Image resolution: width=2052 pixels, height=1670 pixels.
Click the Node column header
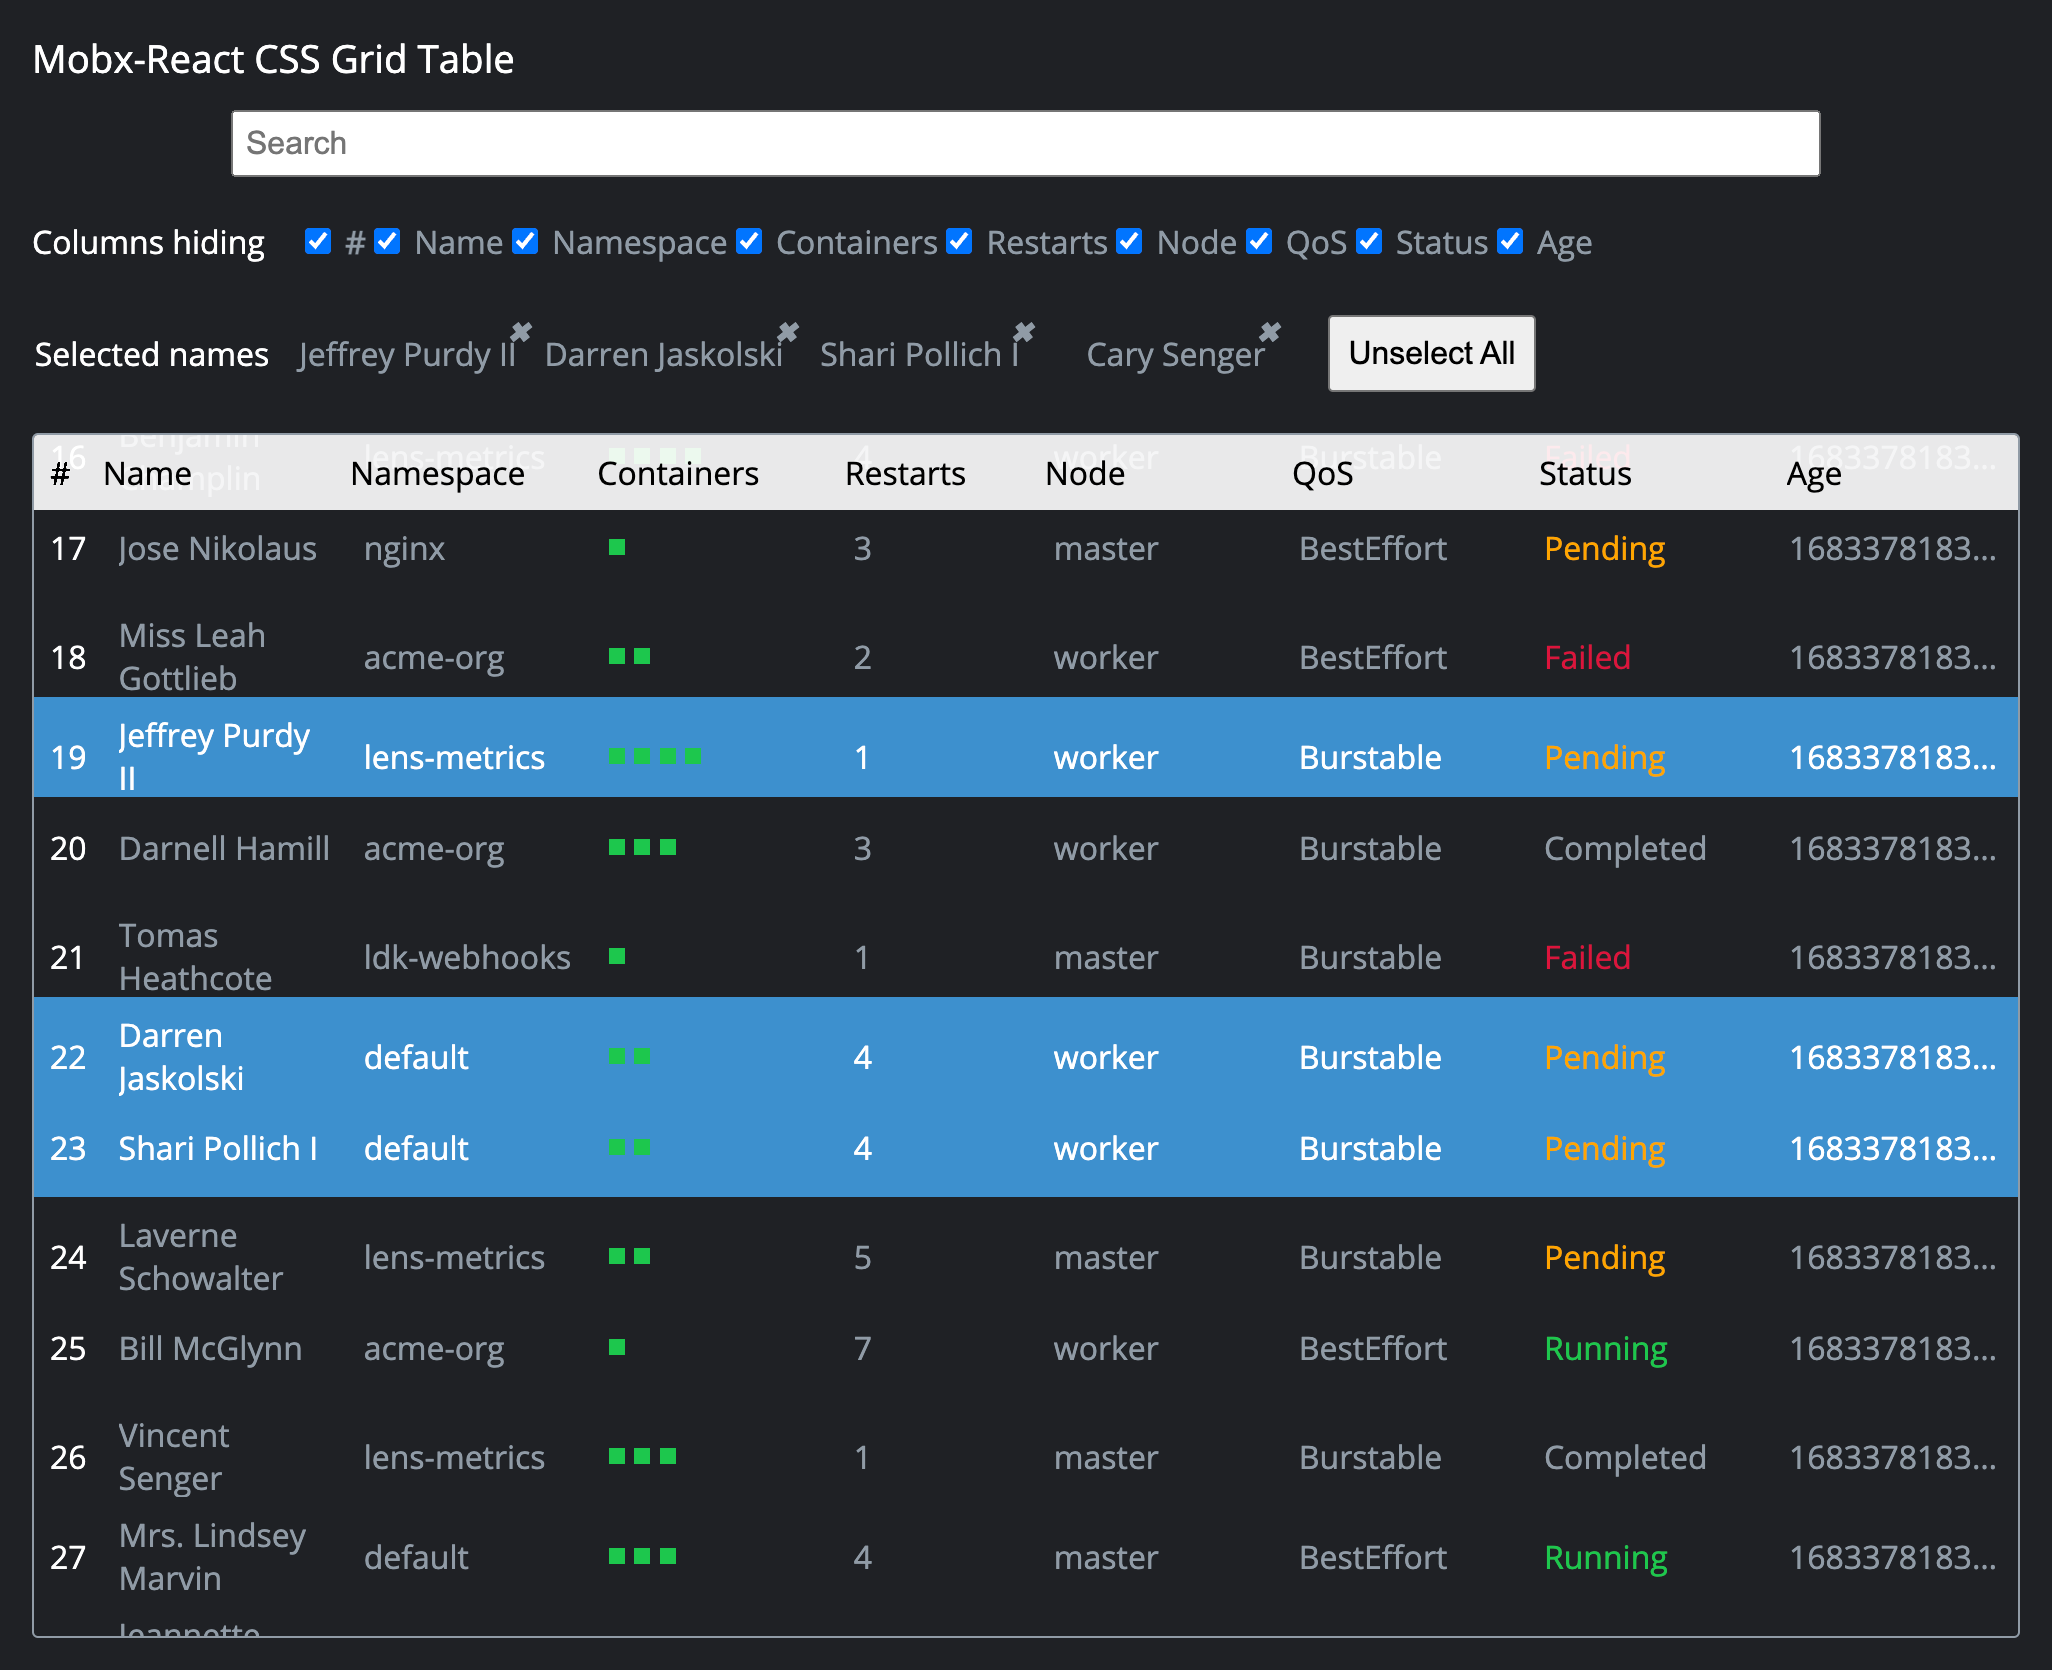coord(1085,473)
